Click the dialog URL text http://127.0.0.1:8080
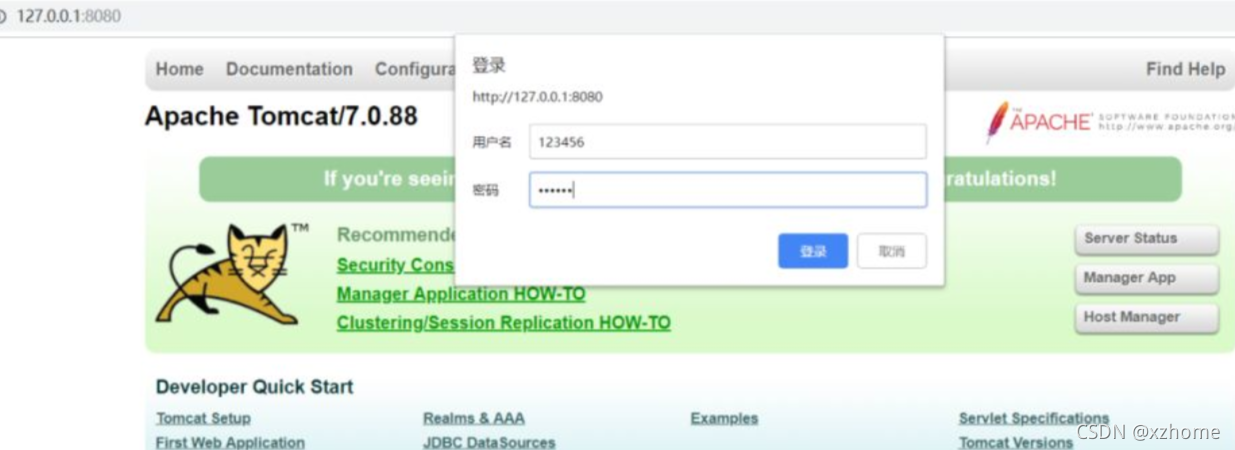 coord(537,97)
